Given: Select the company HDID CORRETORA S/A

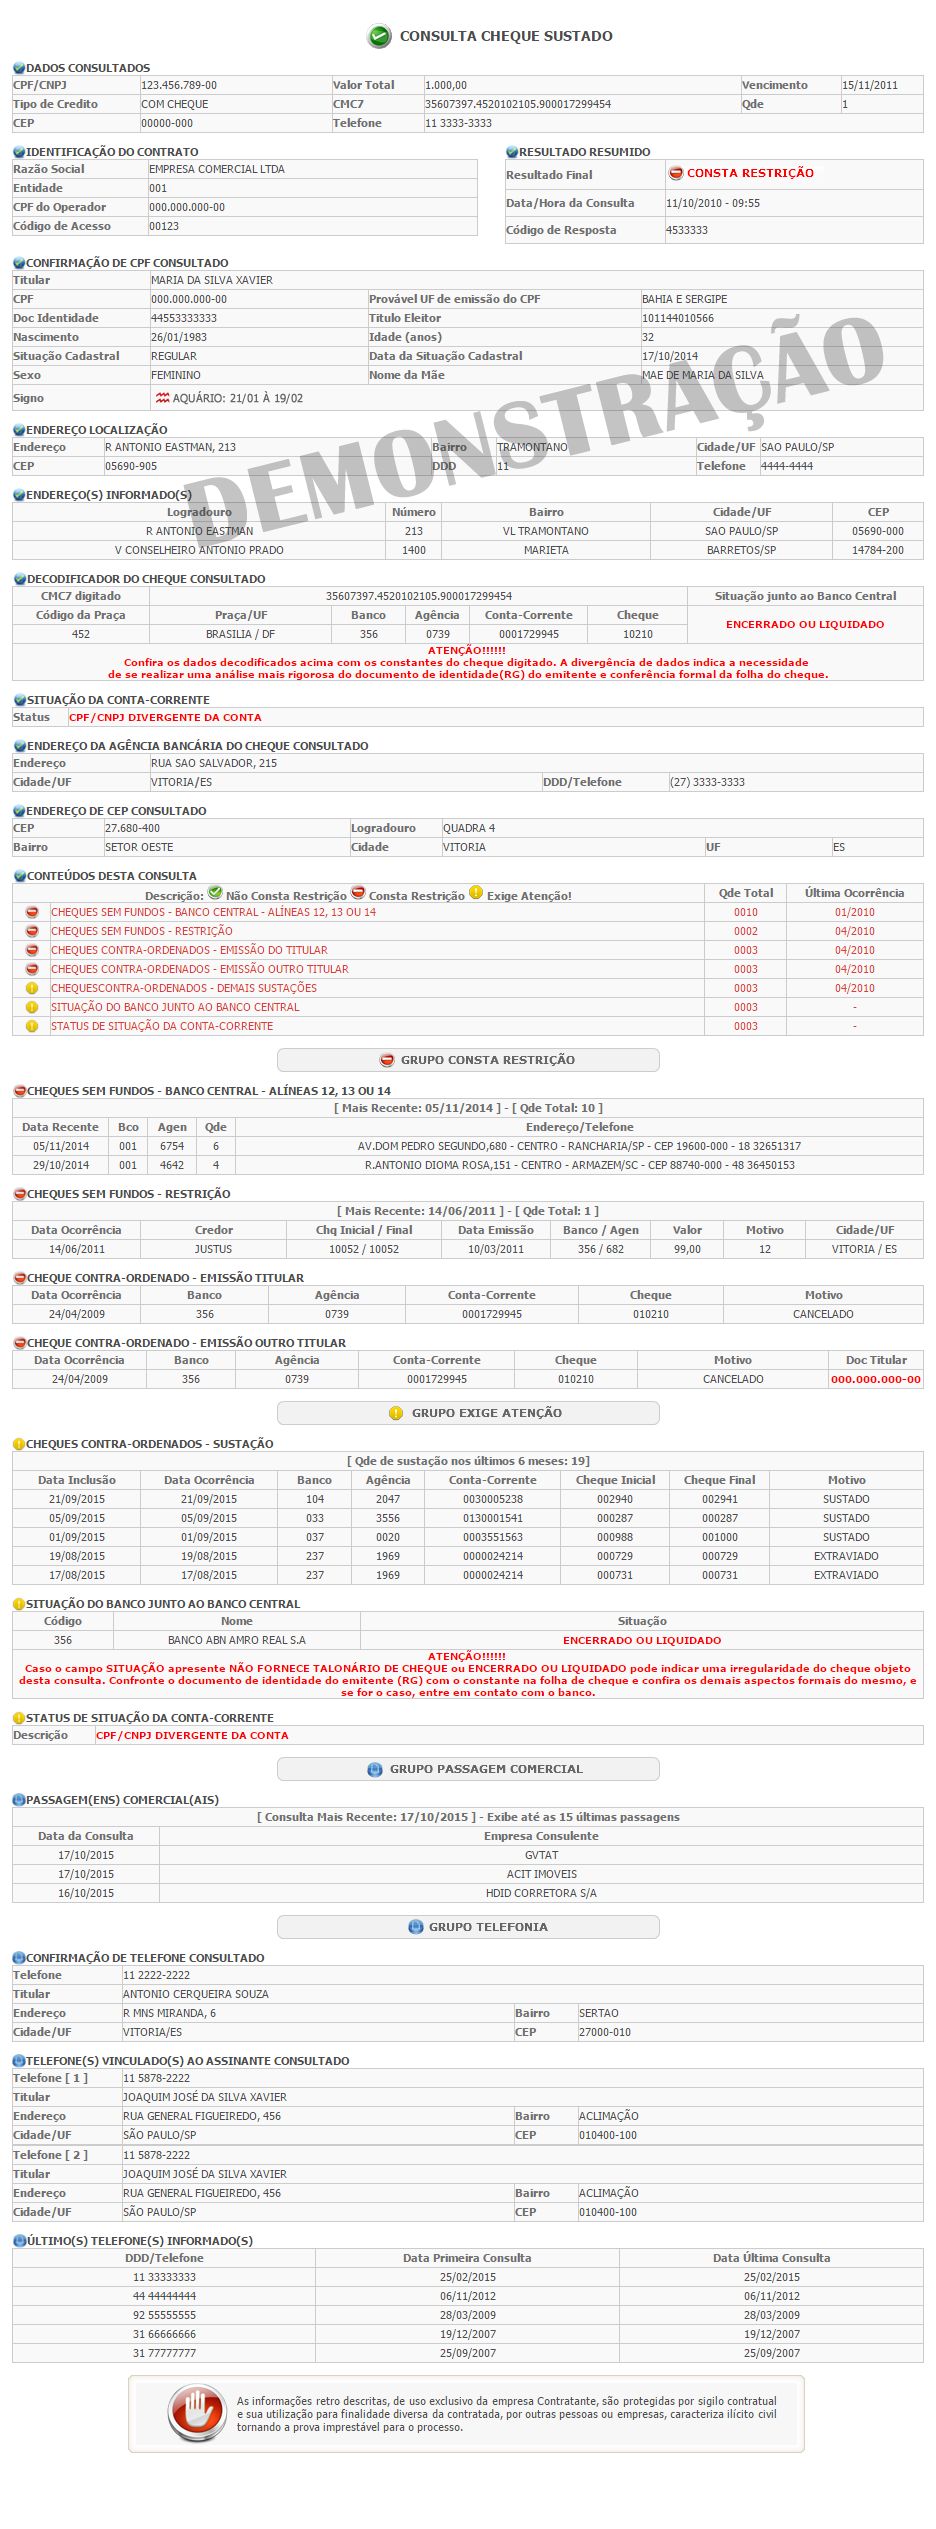Looking at the screenshot, I should click(x=542, y=1894).
